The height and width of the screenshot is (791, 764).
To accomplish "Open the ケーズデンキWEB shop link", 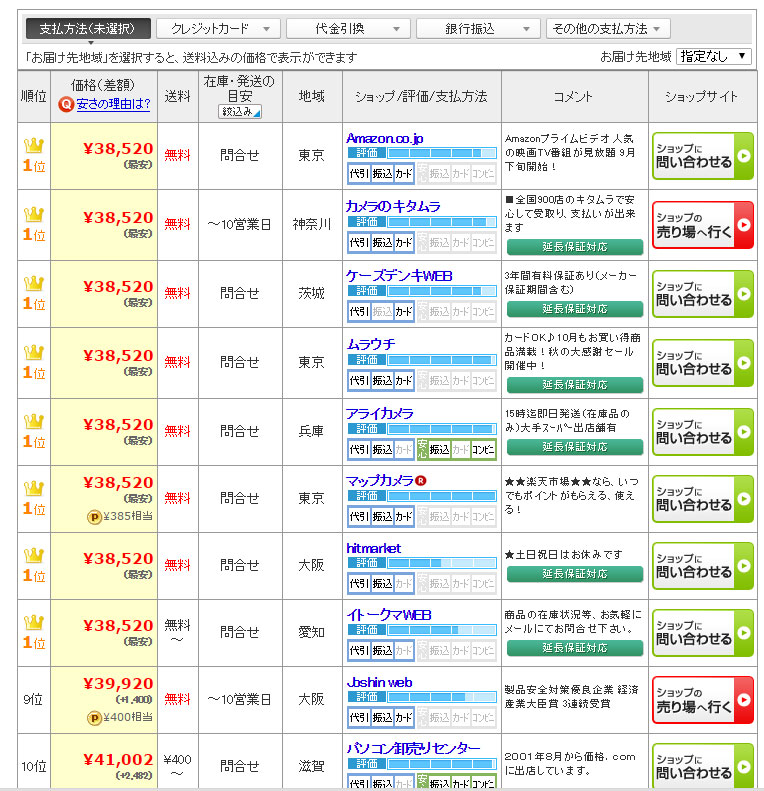I will [x=399, y=275].
